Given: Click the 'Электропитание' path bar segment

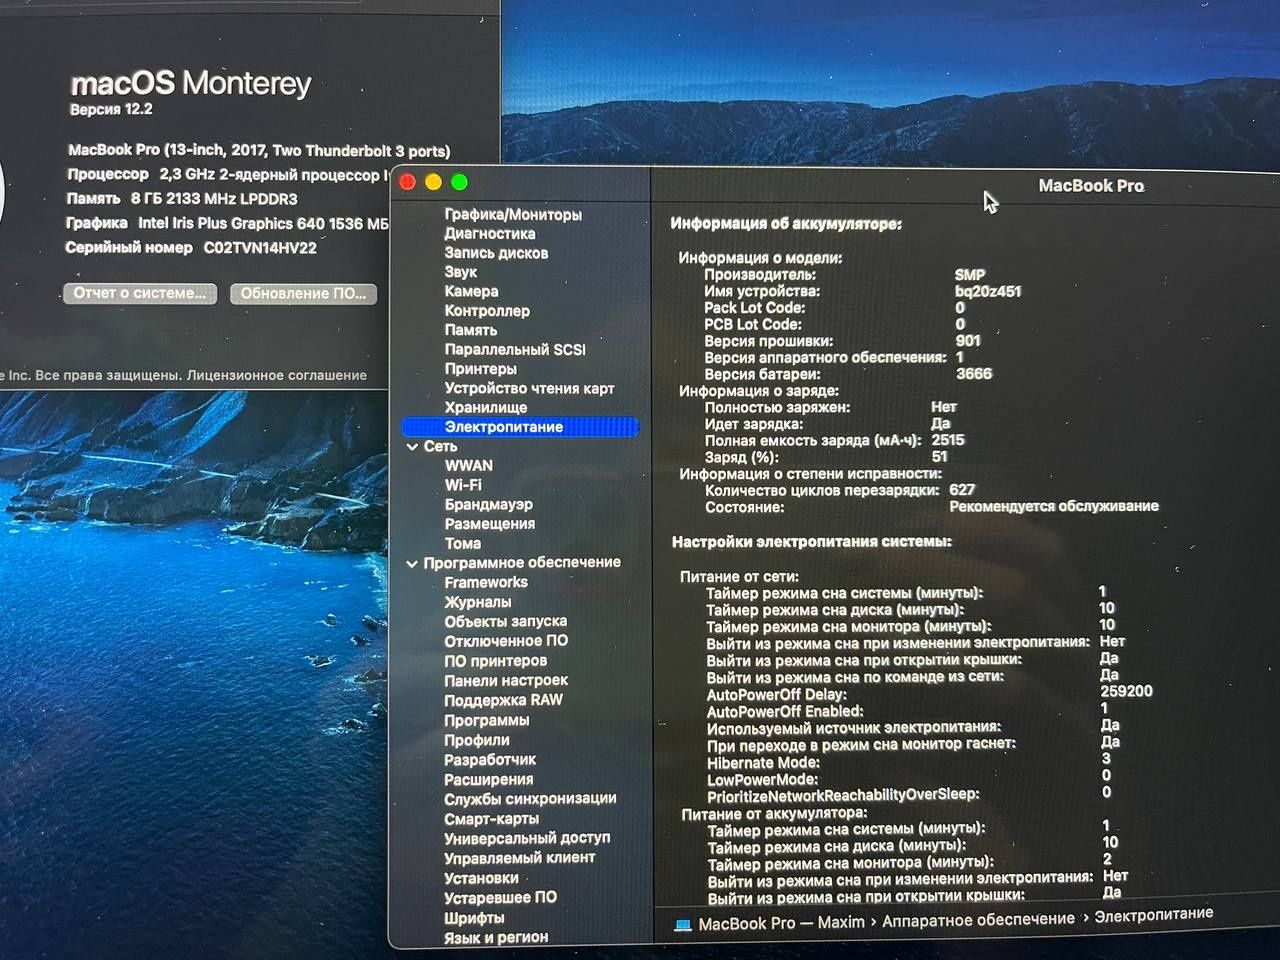Looking at the screenshot, I should coord(1153,914).
